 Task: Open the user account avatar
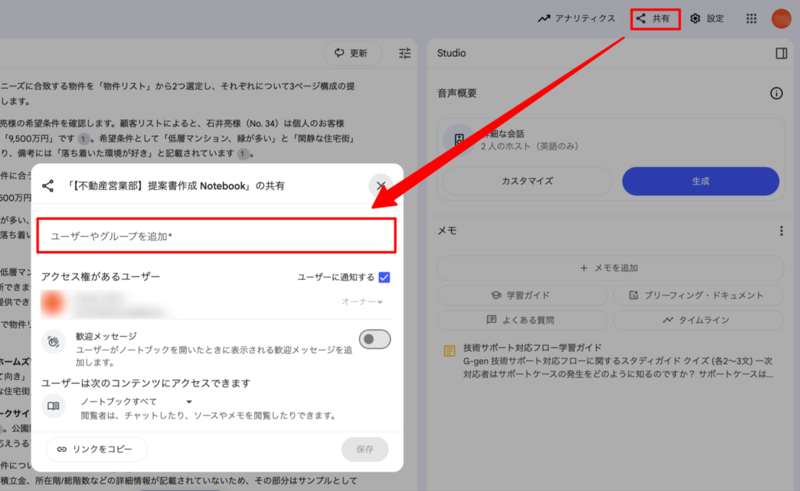[781, 18]
